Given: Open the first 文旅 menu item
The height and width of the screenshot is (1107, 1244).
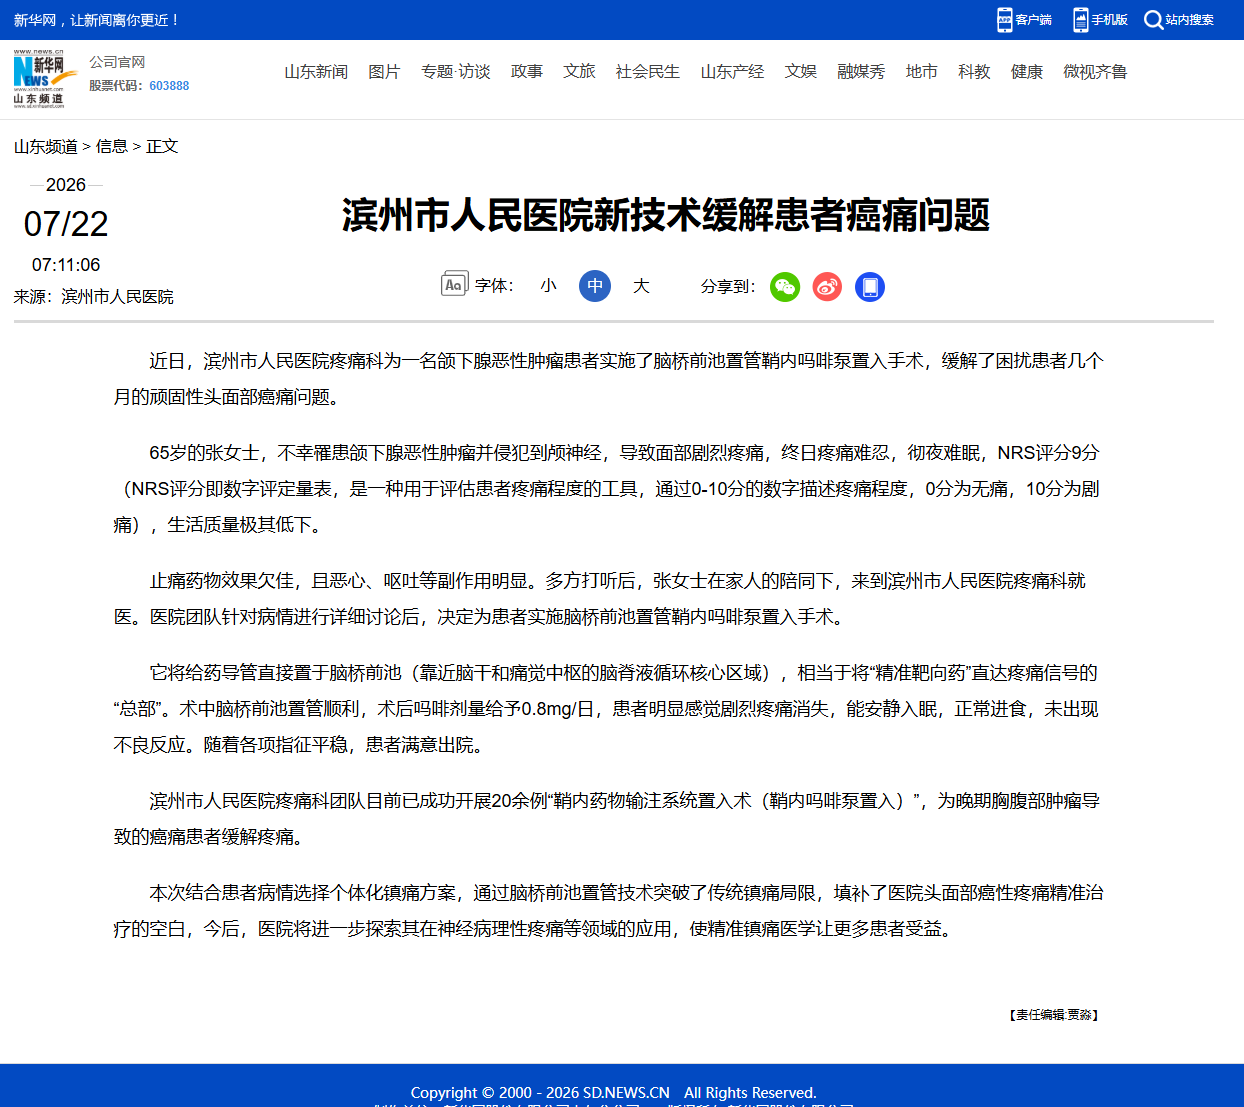Looking at the screenshot, I should coord(579,72).
